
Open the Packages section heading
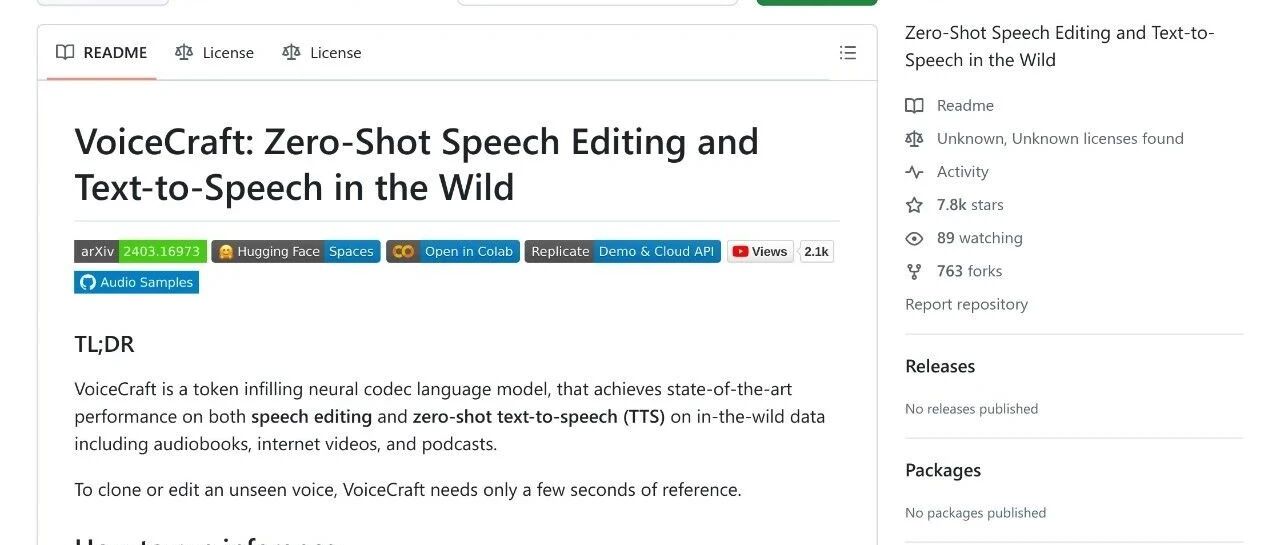(x=943, y=470)
